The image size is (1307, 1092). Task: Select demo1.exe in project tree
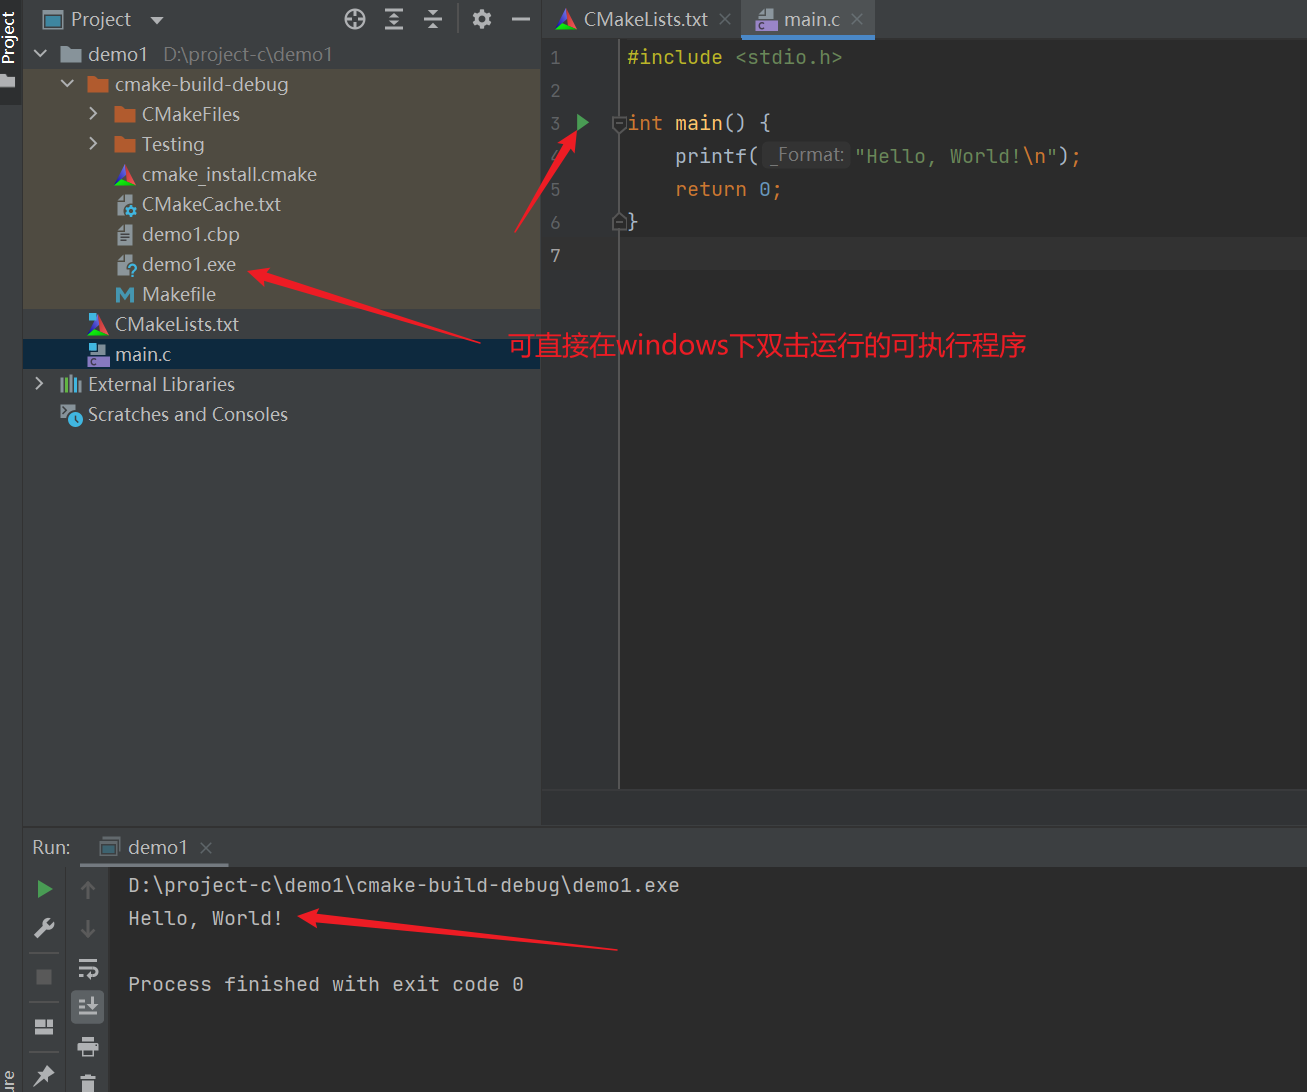[189, 264]
